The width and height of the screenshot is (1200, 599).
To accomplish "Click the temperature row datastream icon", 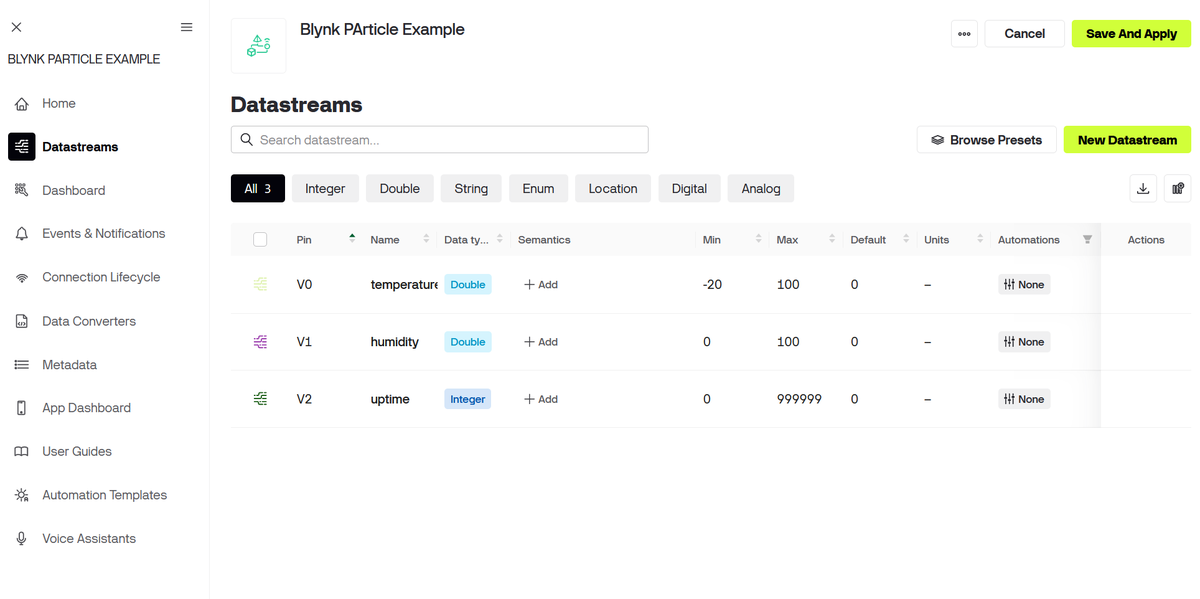I will 261,285.
